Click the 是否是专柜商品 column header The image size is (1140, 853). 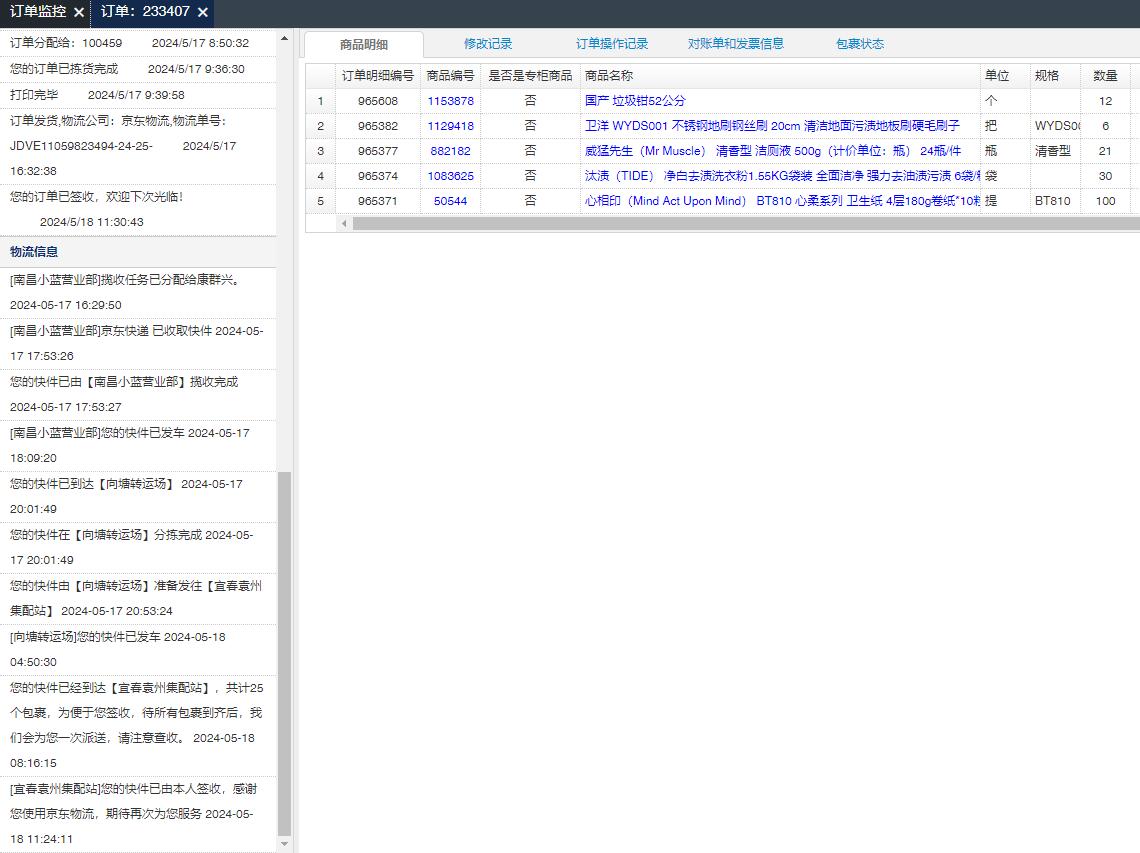(x=530, y=76)
